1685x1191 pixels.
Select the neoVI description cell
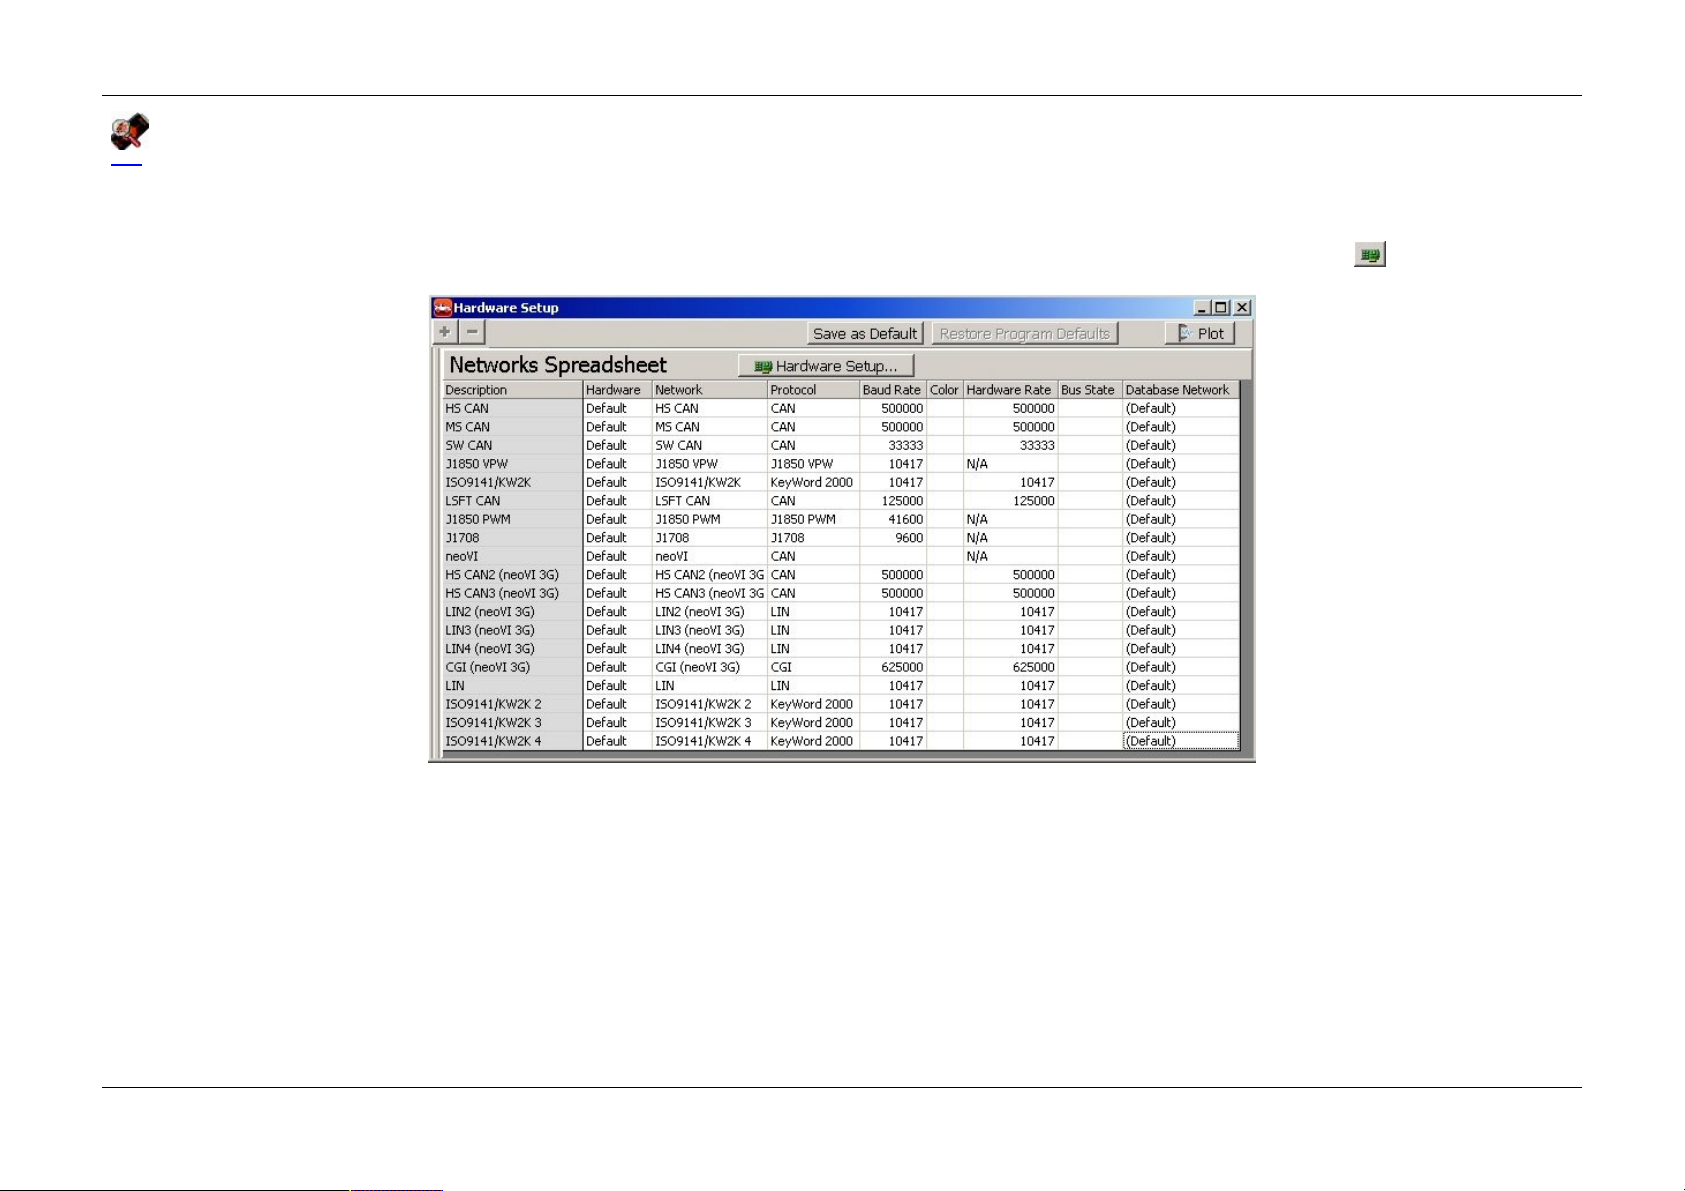point(512,556)
